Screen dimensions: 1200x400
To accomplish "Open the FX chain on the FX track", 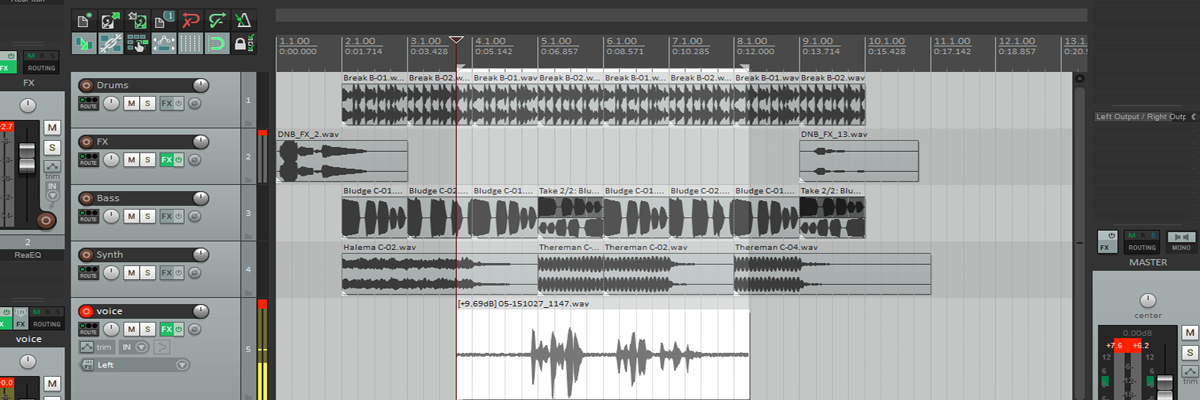I will pyautogui.click(x=166, y=160).
